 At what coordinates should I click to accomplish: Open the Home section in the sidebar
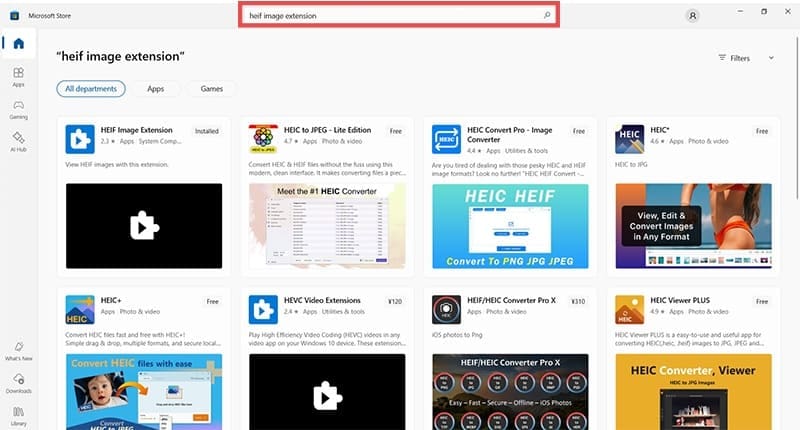(18, 43)
